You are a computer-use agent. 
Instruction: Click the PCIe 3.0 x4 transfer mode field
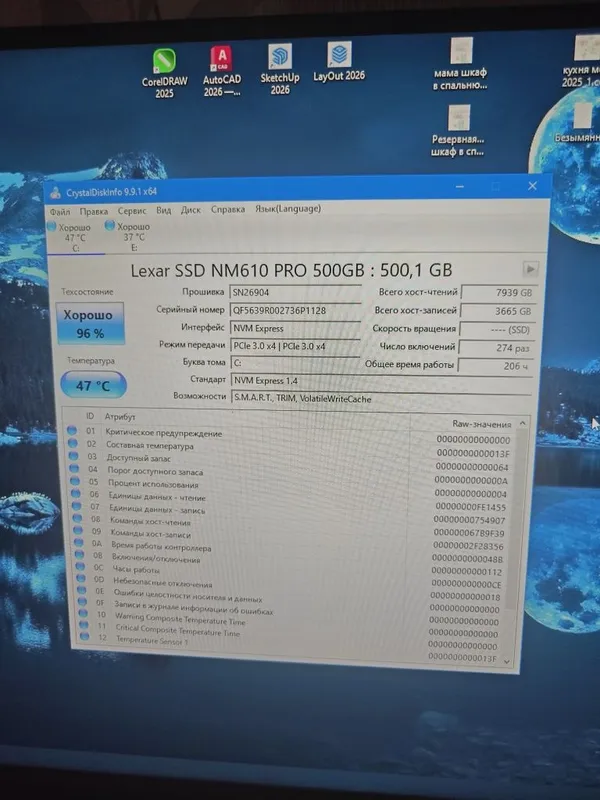295,346
